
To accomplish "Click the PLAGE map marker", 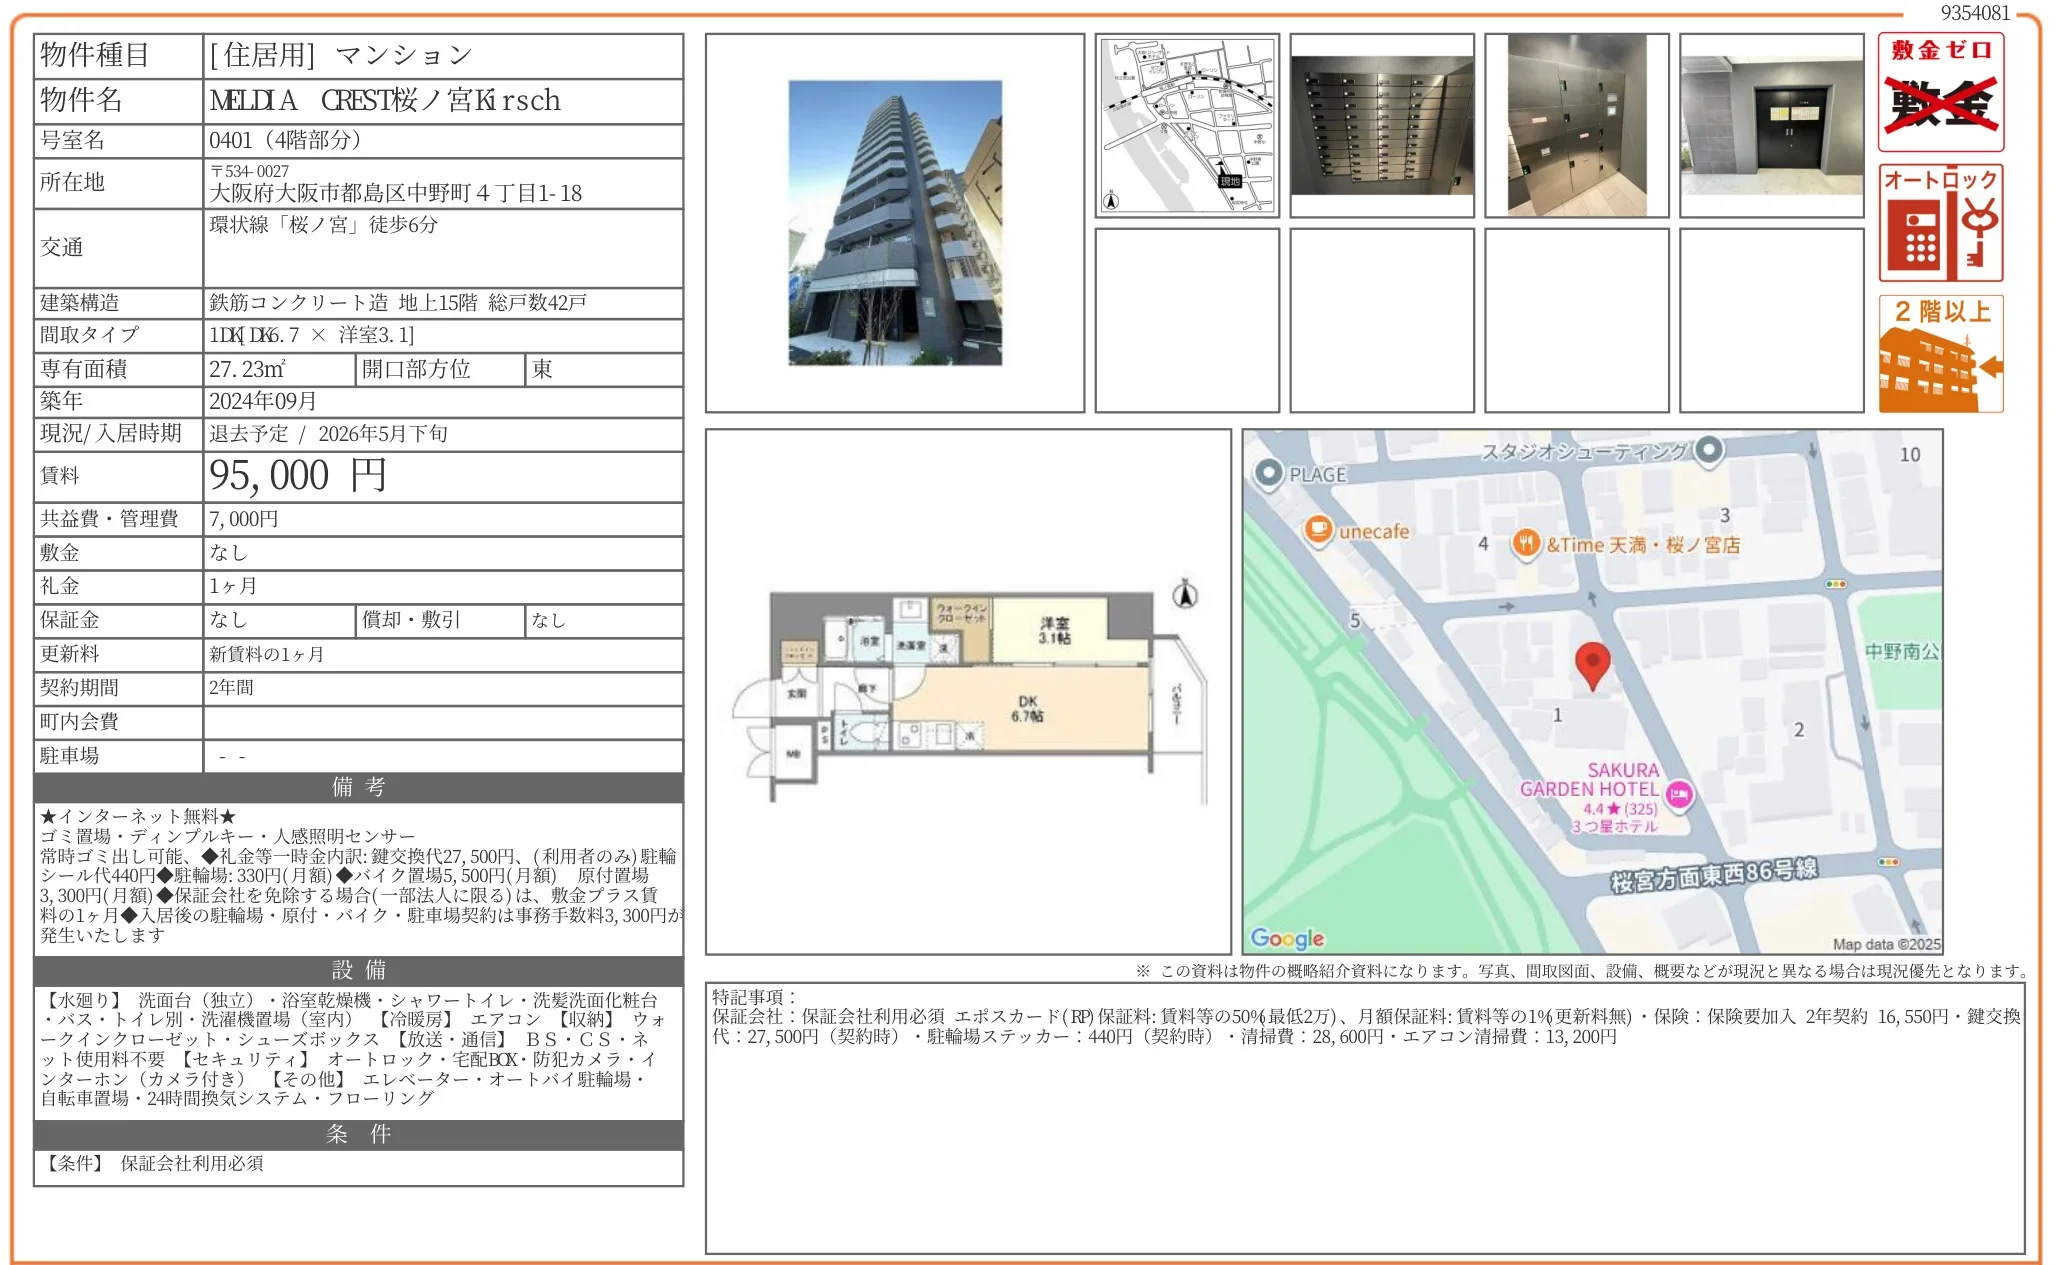I will [1268, 472].
